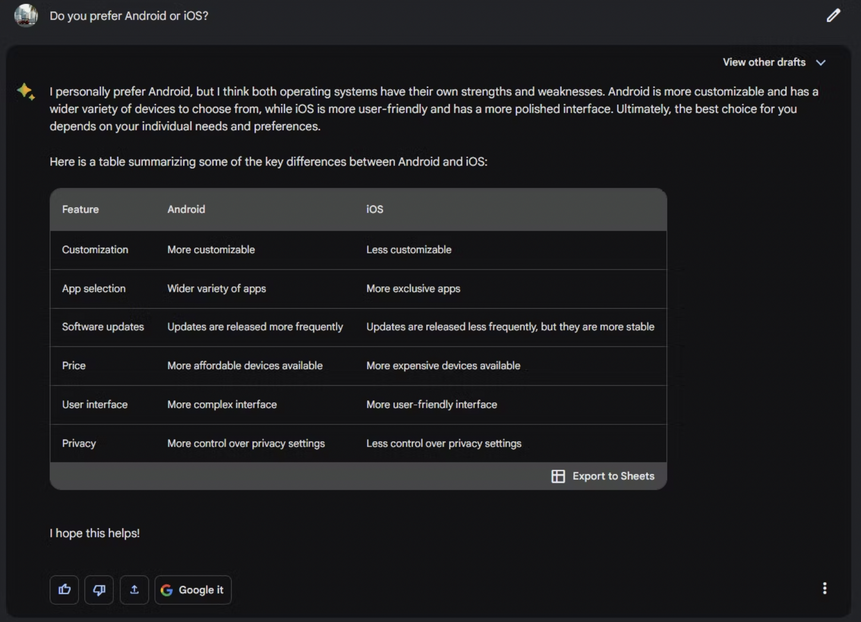Click the pencil icon to edit the prompt
The image size is (861, 622).
[x=833, y=16]
